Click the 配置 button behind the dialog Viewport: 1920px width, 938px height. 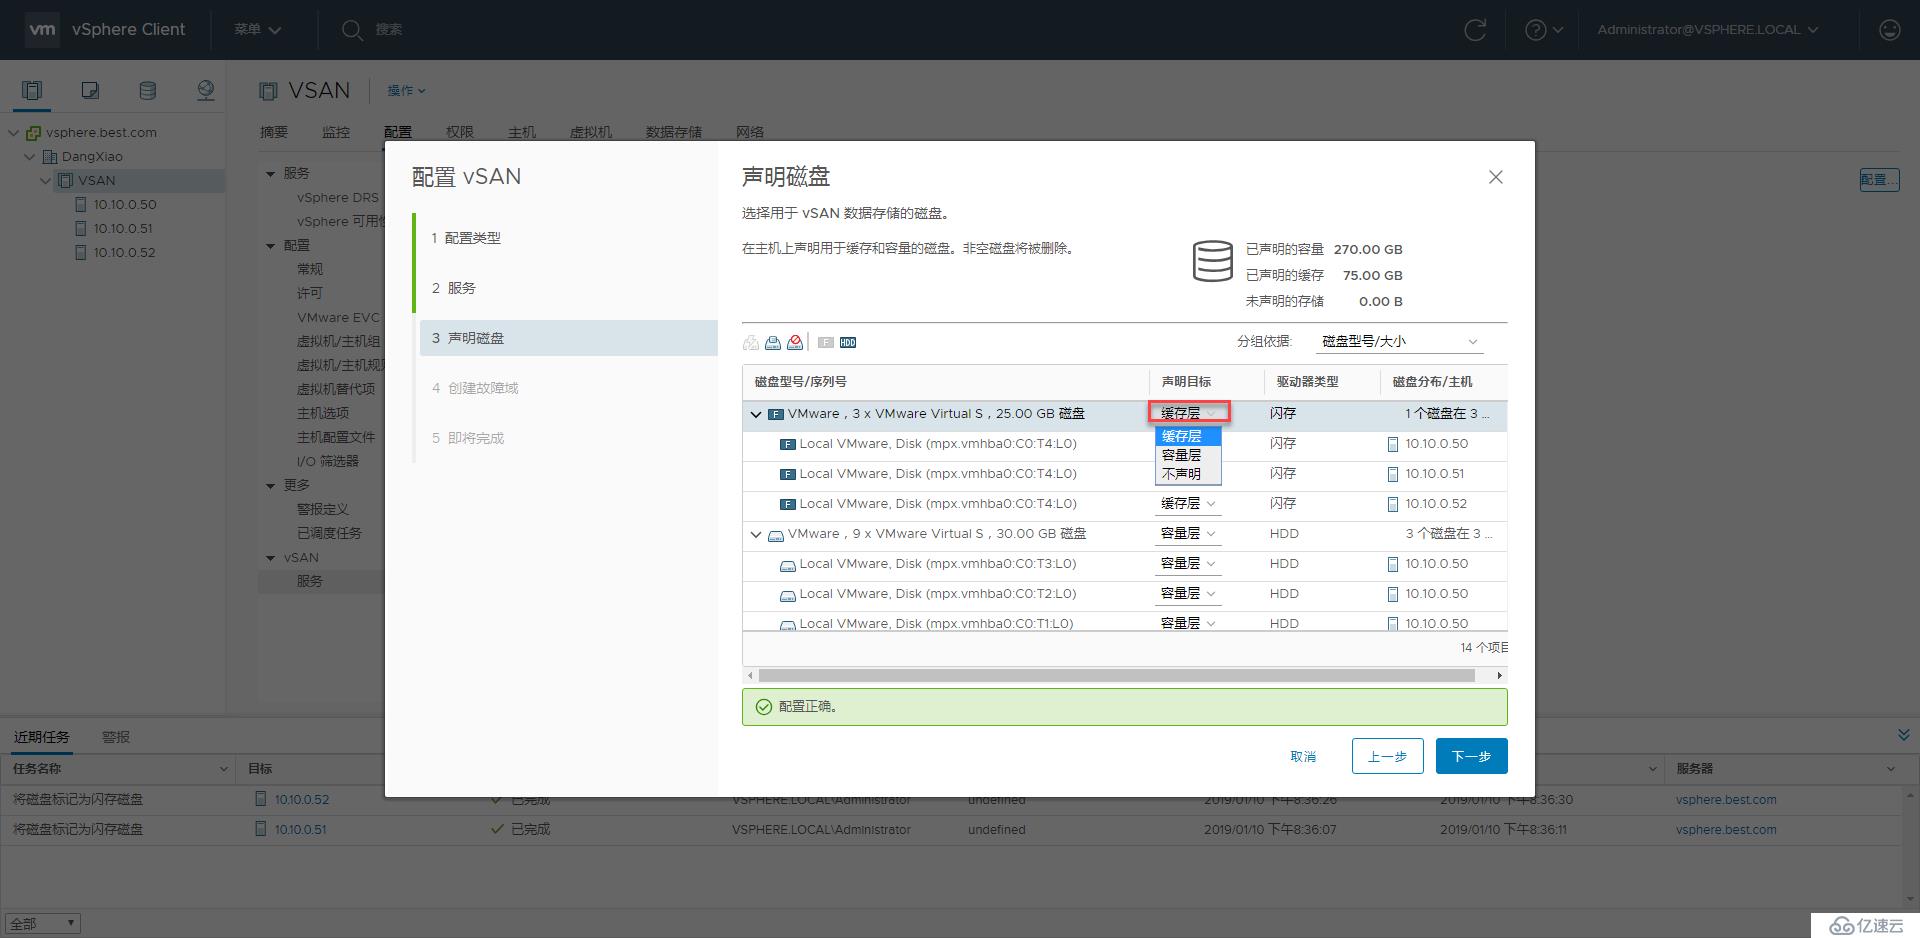coord(1879,180)
